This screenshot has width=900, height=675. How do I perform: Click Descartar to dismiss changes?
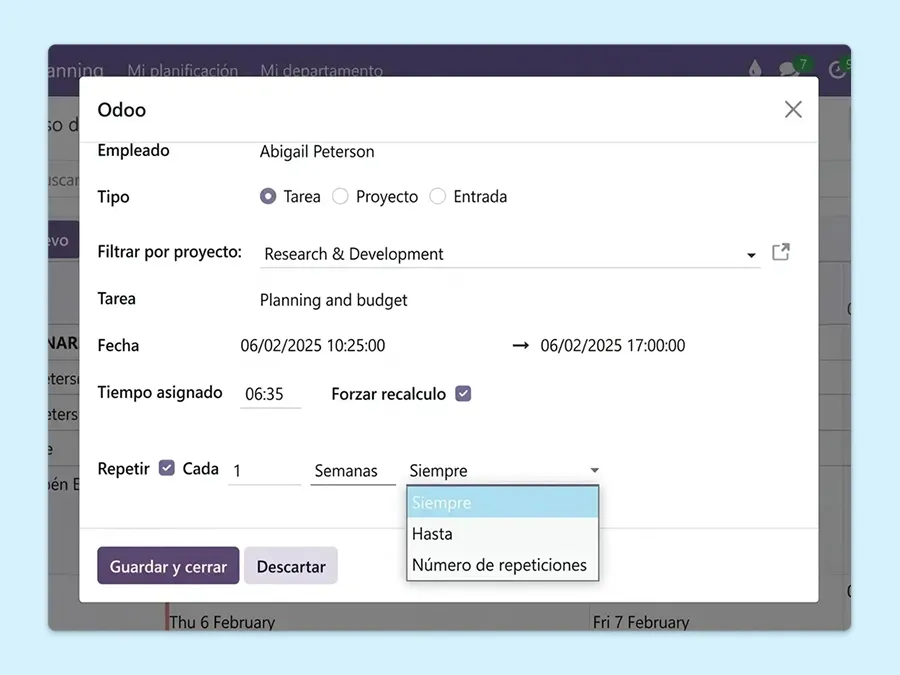[x=290, y=566]
